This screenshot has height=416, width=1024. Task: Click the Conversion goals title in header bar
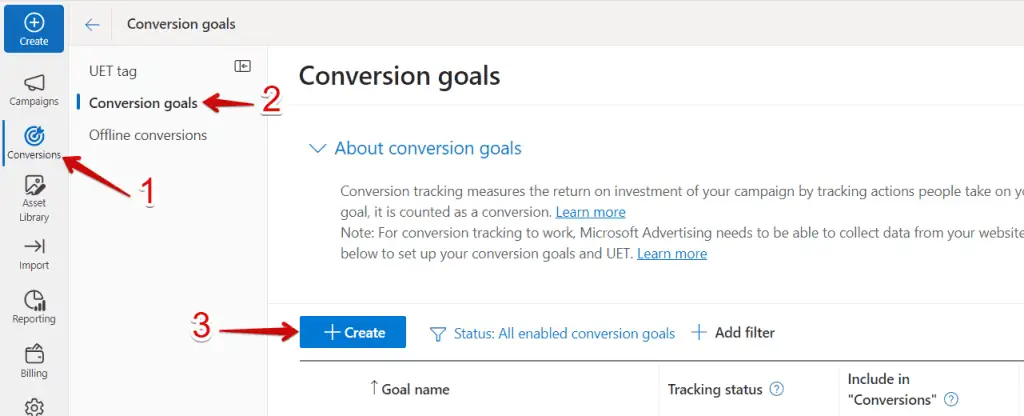pyautogui.click(x=181, y=24)
